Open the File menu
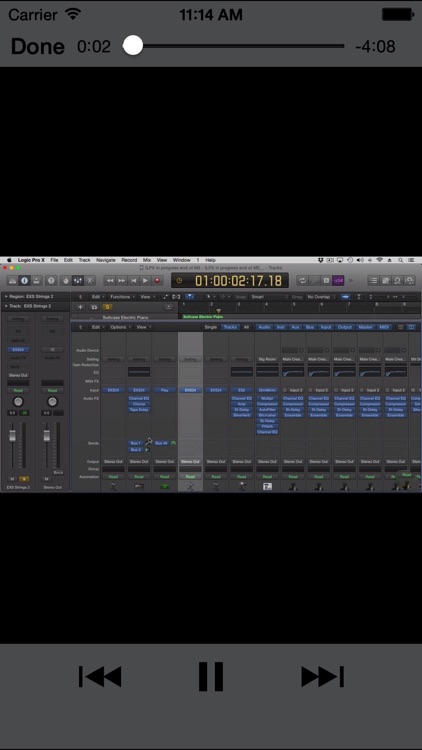The width and height of the screenshot is (422, 750). pos(55,260)
